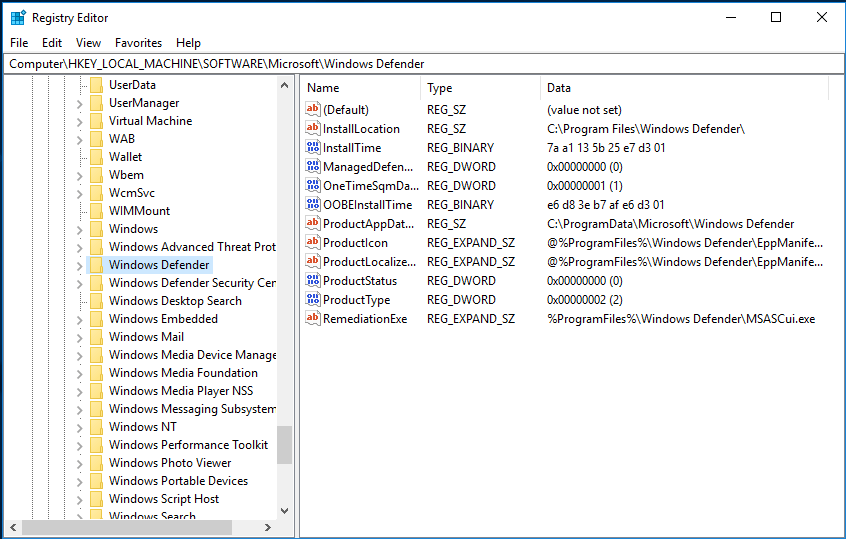Viewport: 846px width, 539px height.
Task: Expand the Windows Defender key
Action: [x=79, y=265]
